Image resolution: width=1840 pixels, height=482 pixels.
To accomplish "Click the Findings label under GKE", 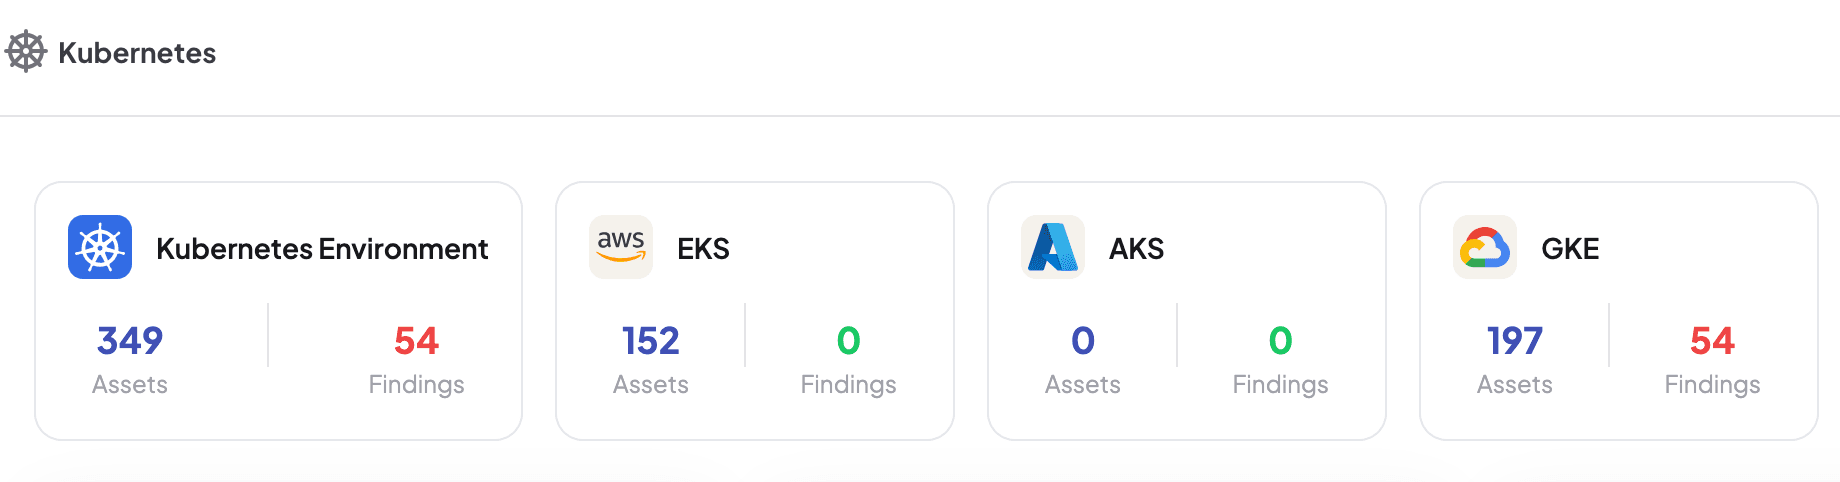I will click(1712, 385).
